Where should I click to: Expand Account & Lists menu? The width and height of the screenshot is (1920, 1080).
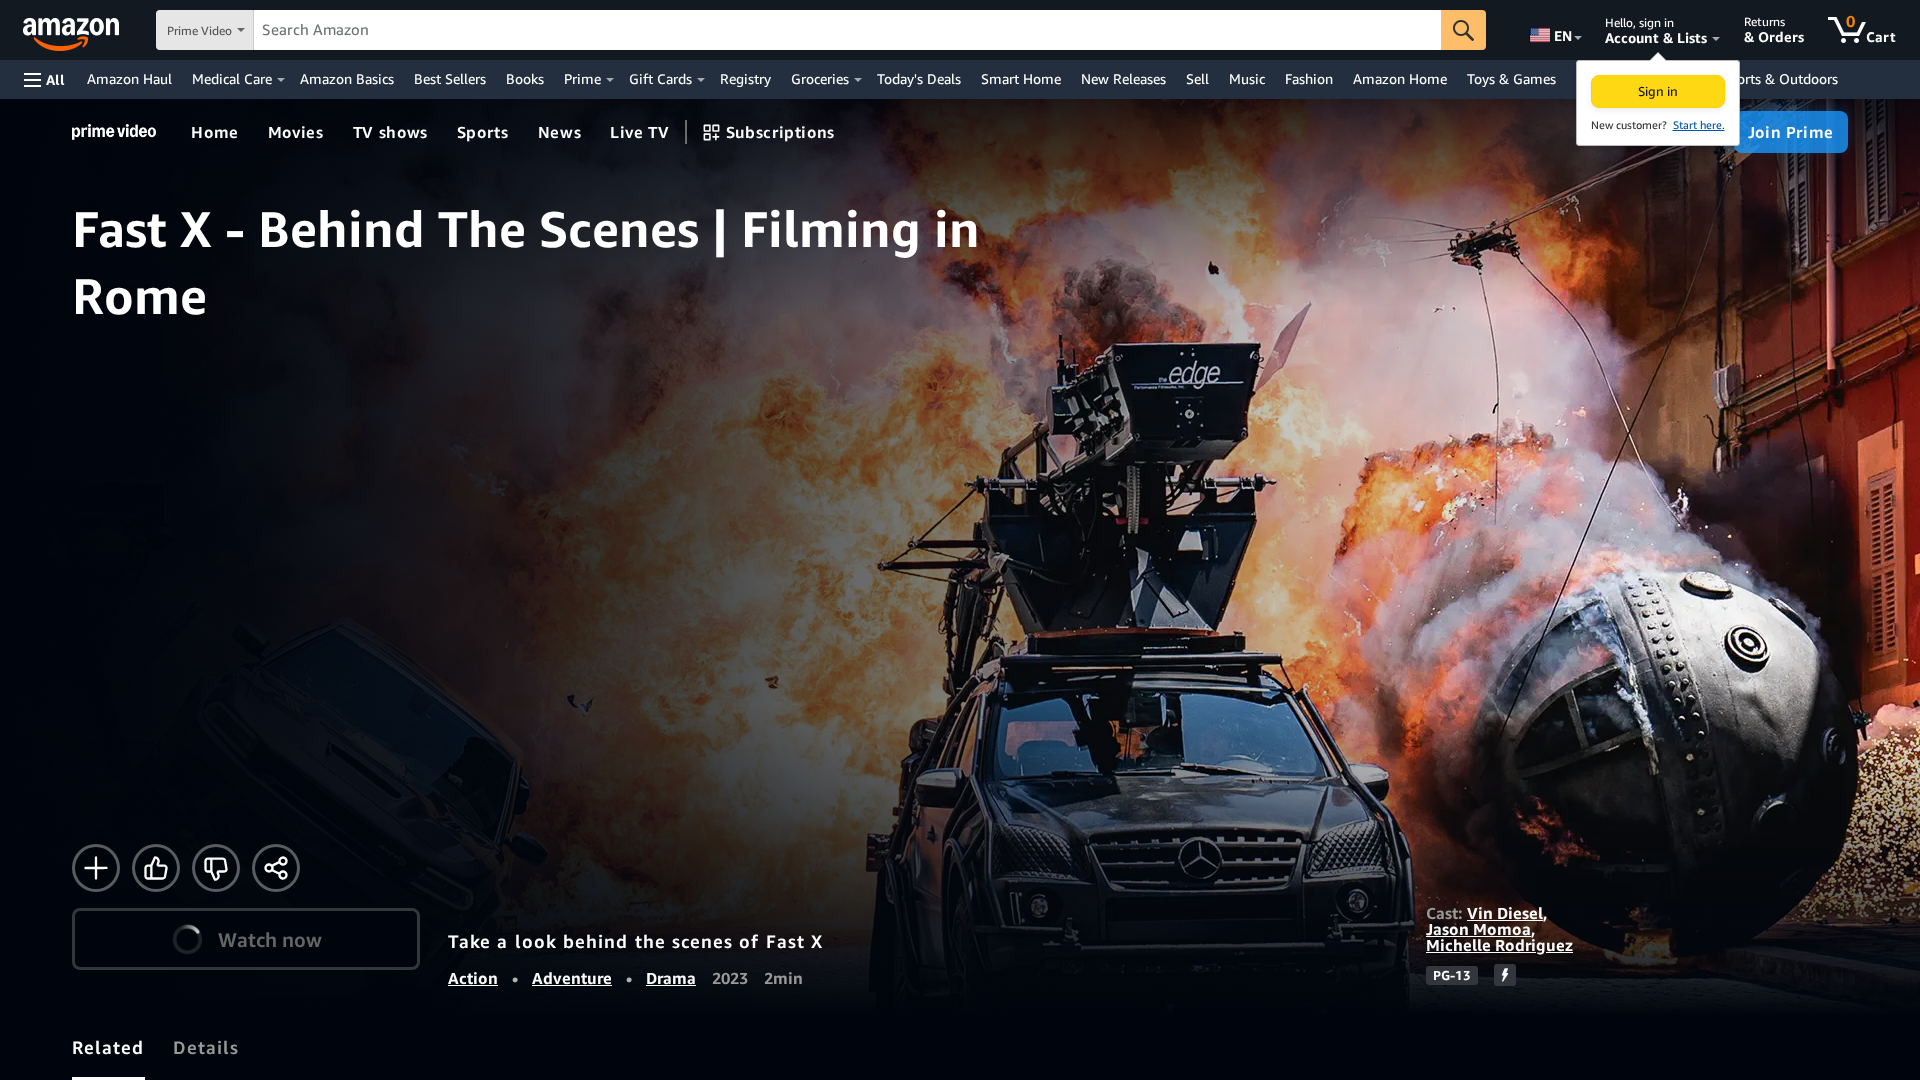pos(1661,30)
